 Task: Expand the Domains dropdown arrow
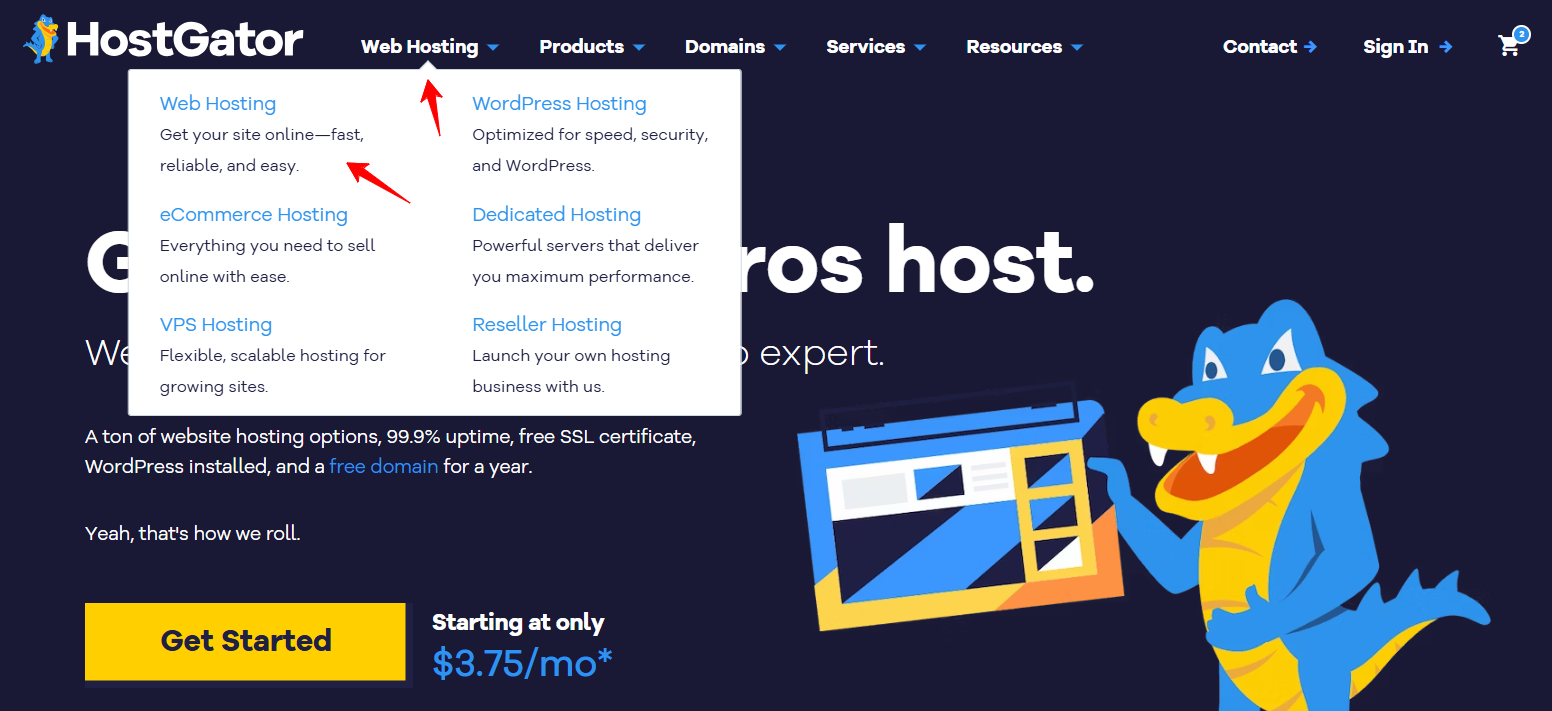tap(780, 47)
